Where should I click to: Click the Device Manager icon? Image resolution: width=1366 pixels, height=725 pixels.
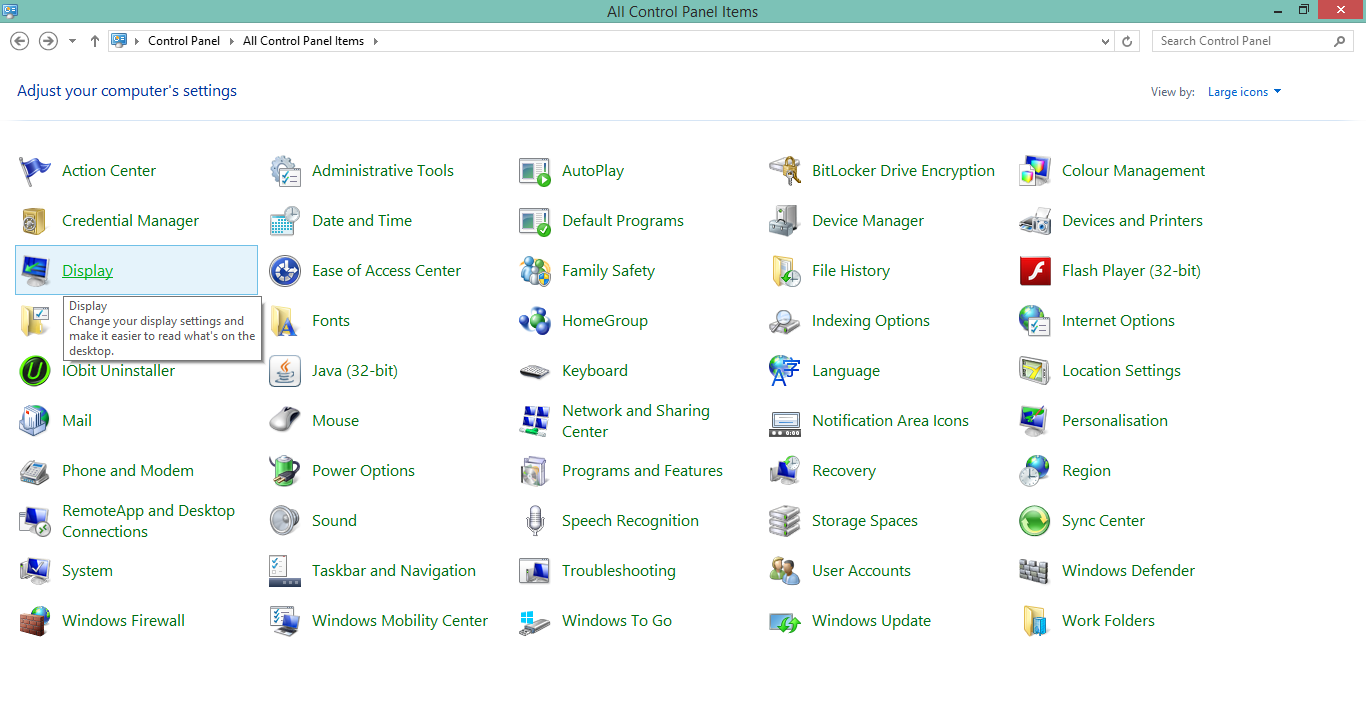tap(785, 221)
